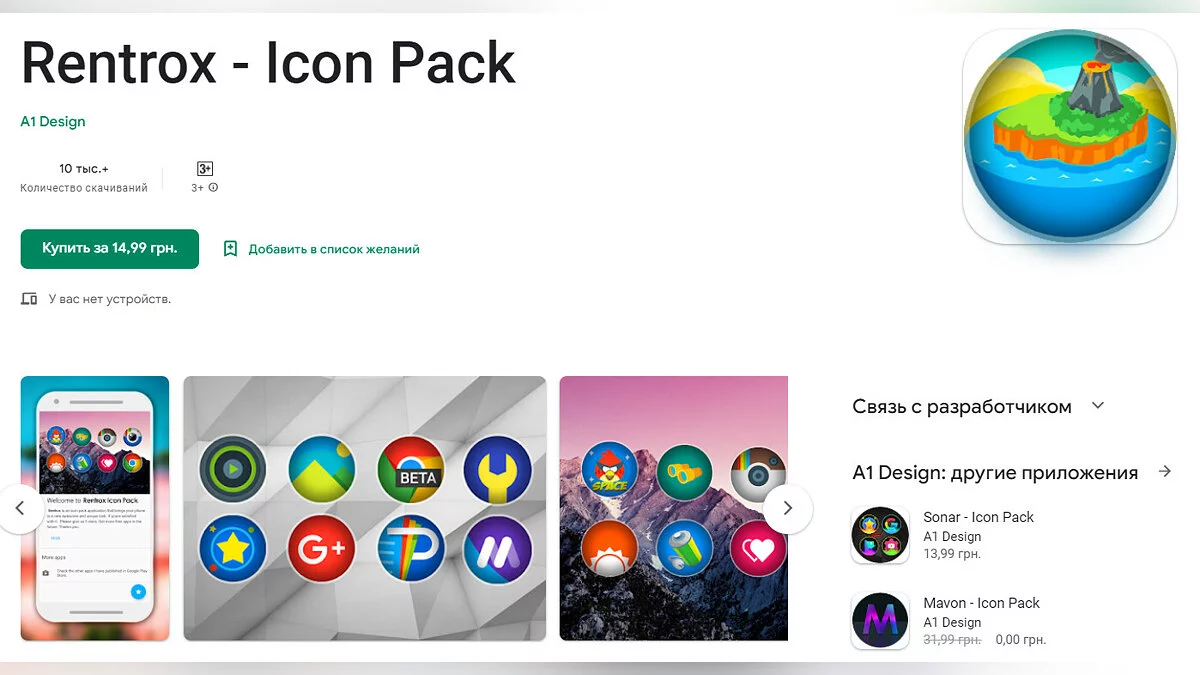
Task: Click the wishlist bookmark icon
Action: pos(230,249)
